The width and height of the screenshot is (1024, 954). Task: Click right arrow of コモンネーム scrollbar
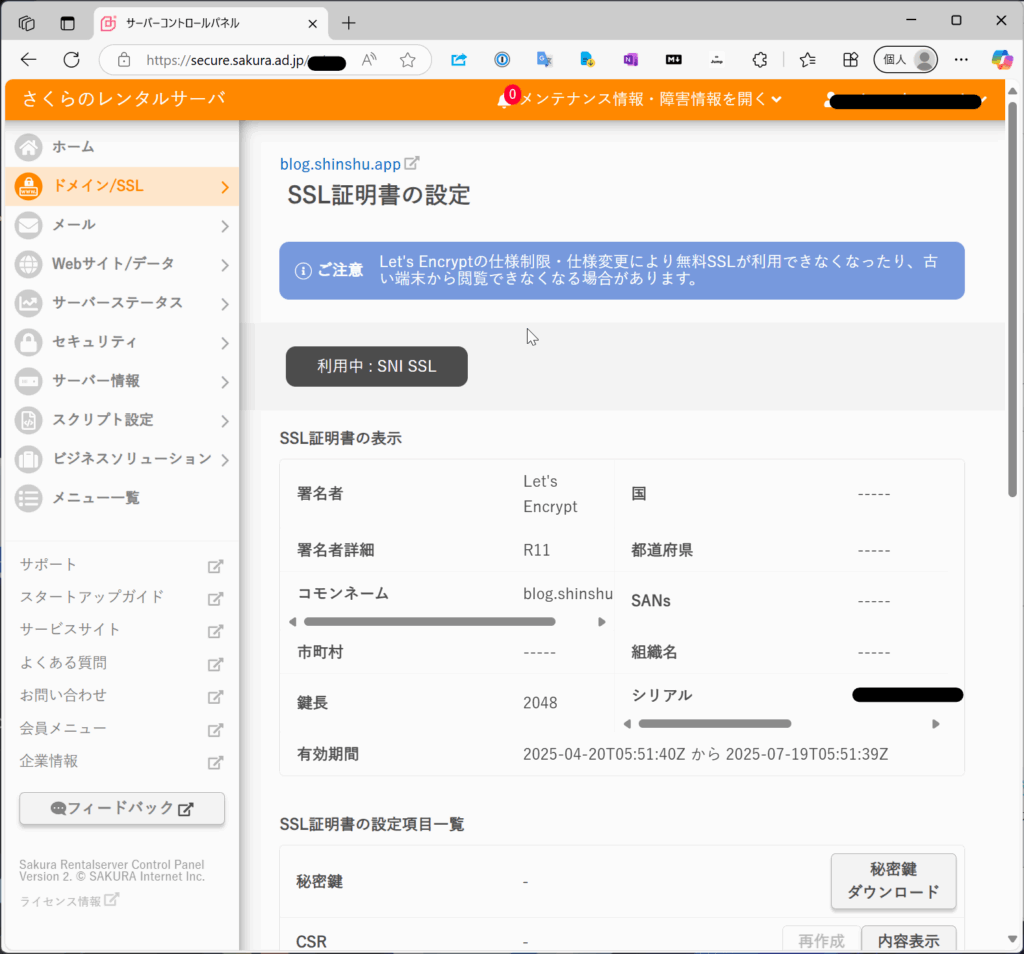601,622
